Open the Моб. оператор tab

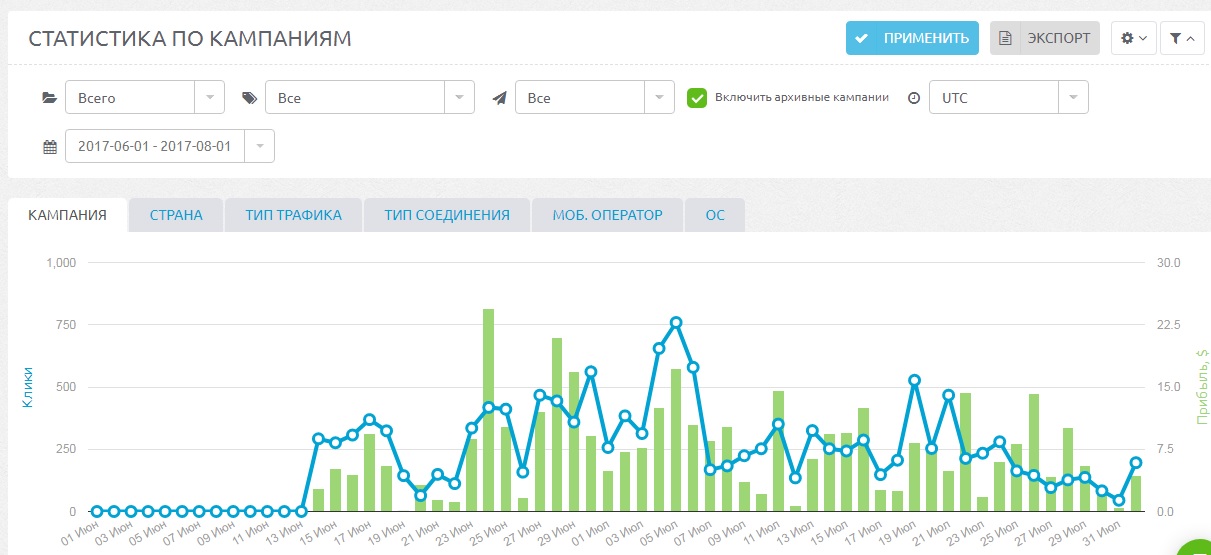point(607,215)
